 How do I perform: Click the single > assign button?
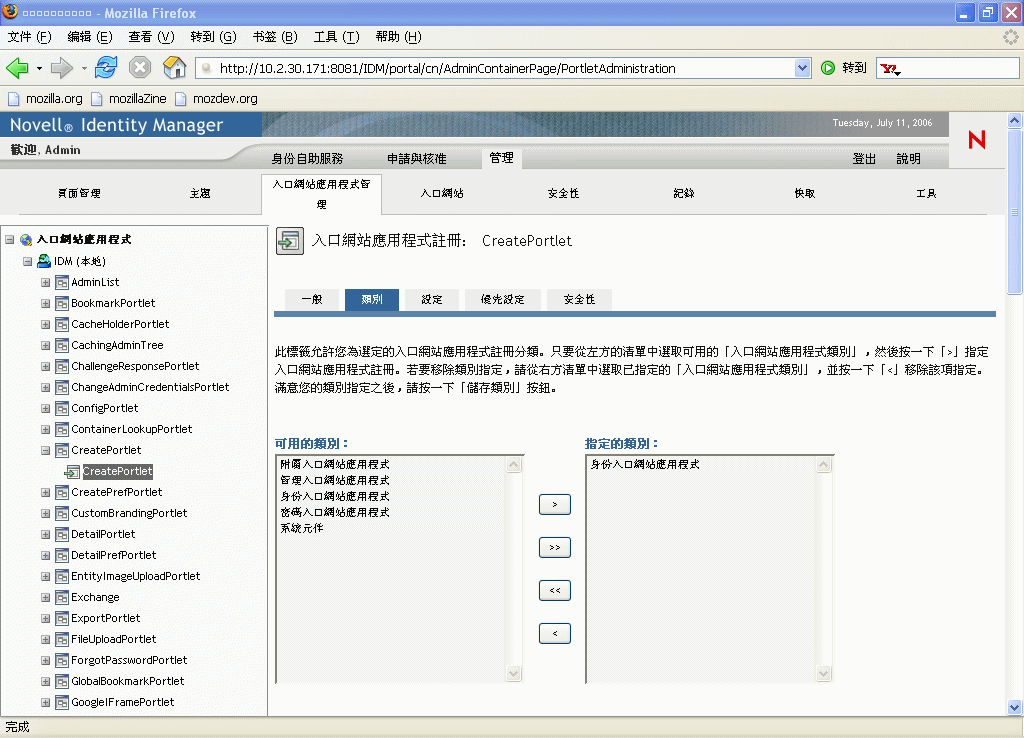[554, 504]
